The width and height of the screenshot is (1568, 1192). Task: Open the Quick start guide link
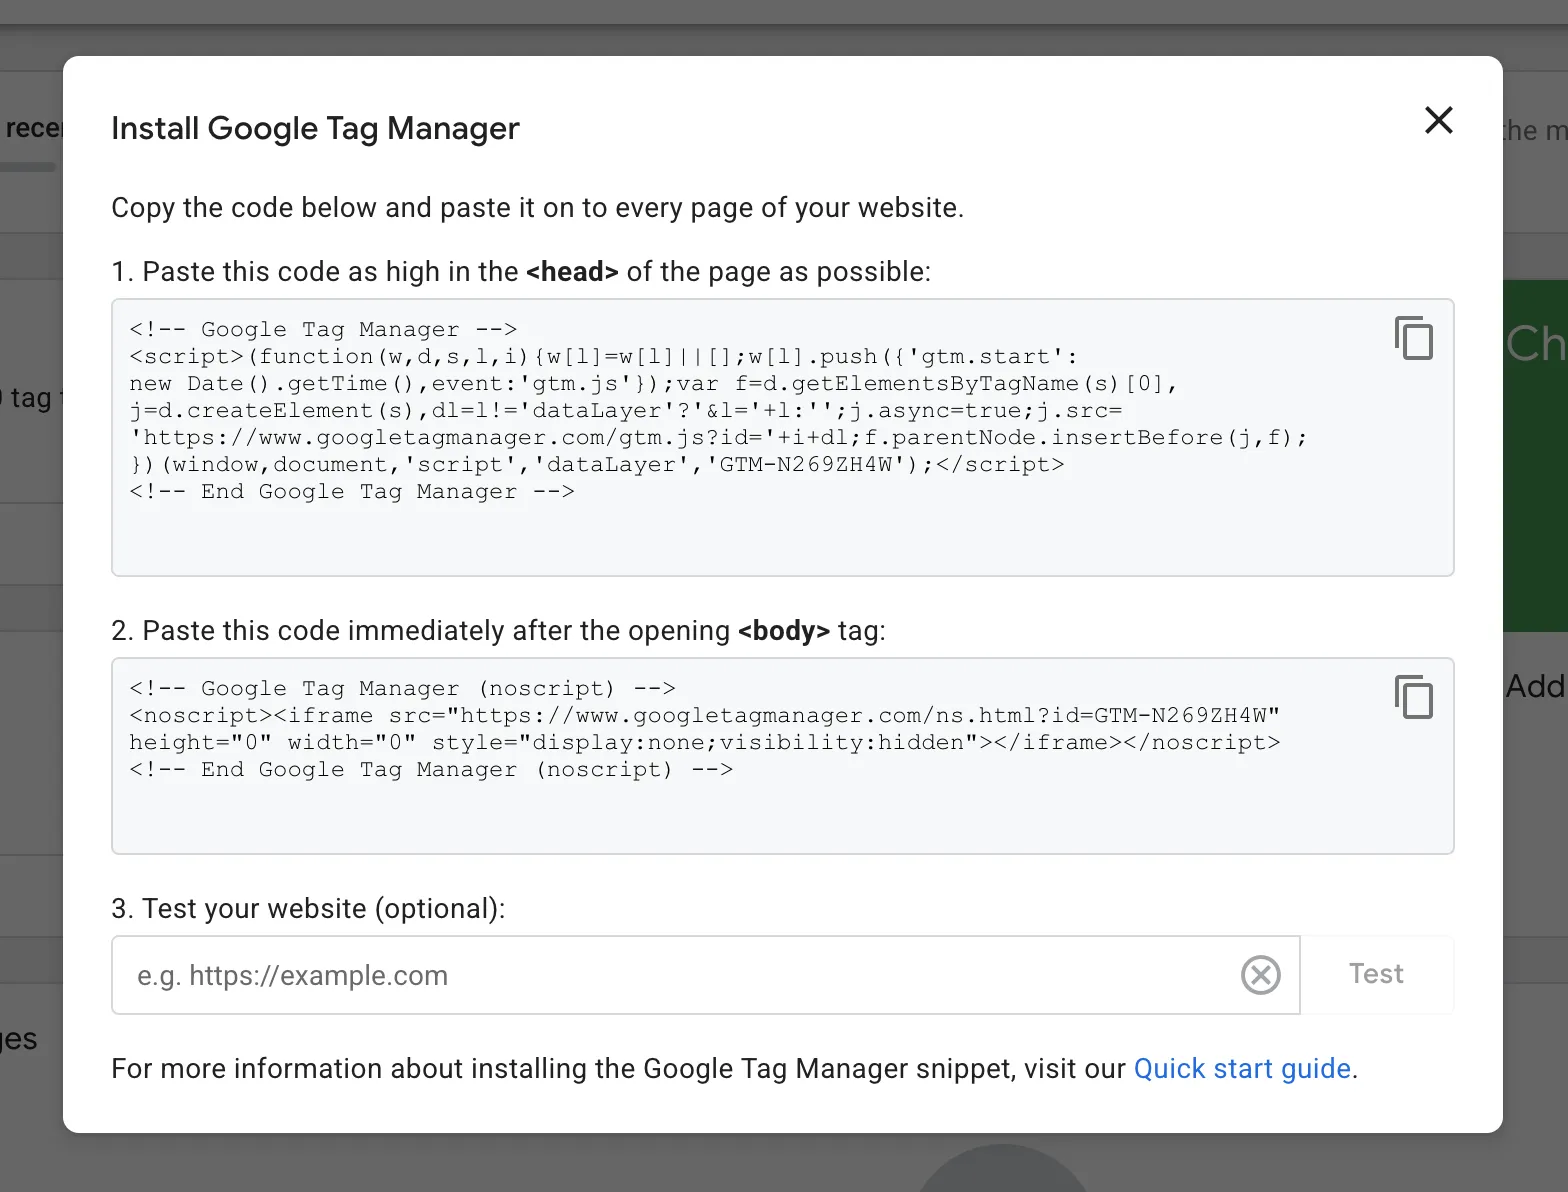click(x=1242, y=1069)
